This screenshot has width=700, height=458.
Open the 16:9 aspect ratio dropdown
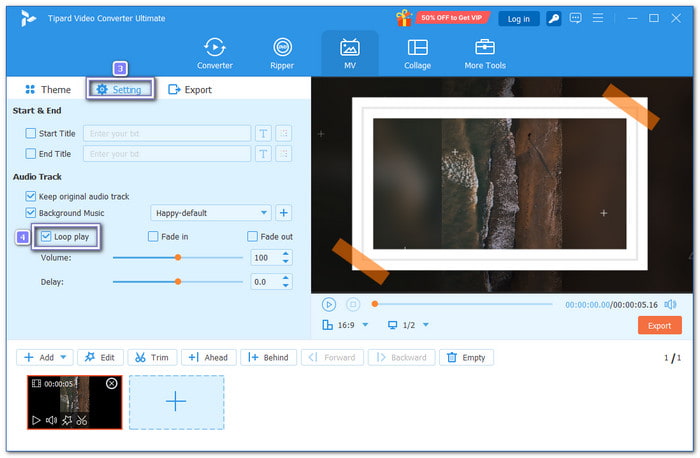[365, 325]
